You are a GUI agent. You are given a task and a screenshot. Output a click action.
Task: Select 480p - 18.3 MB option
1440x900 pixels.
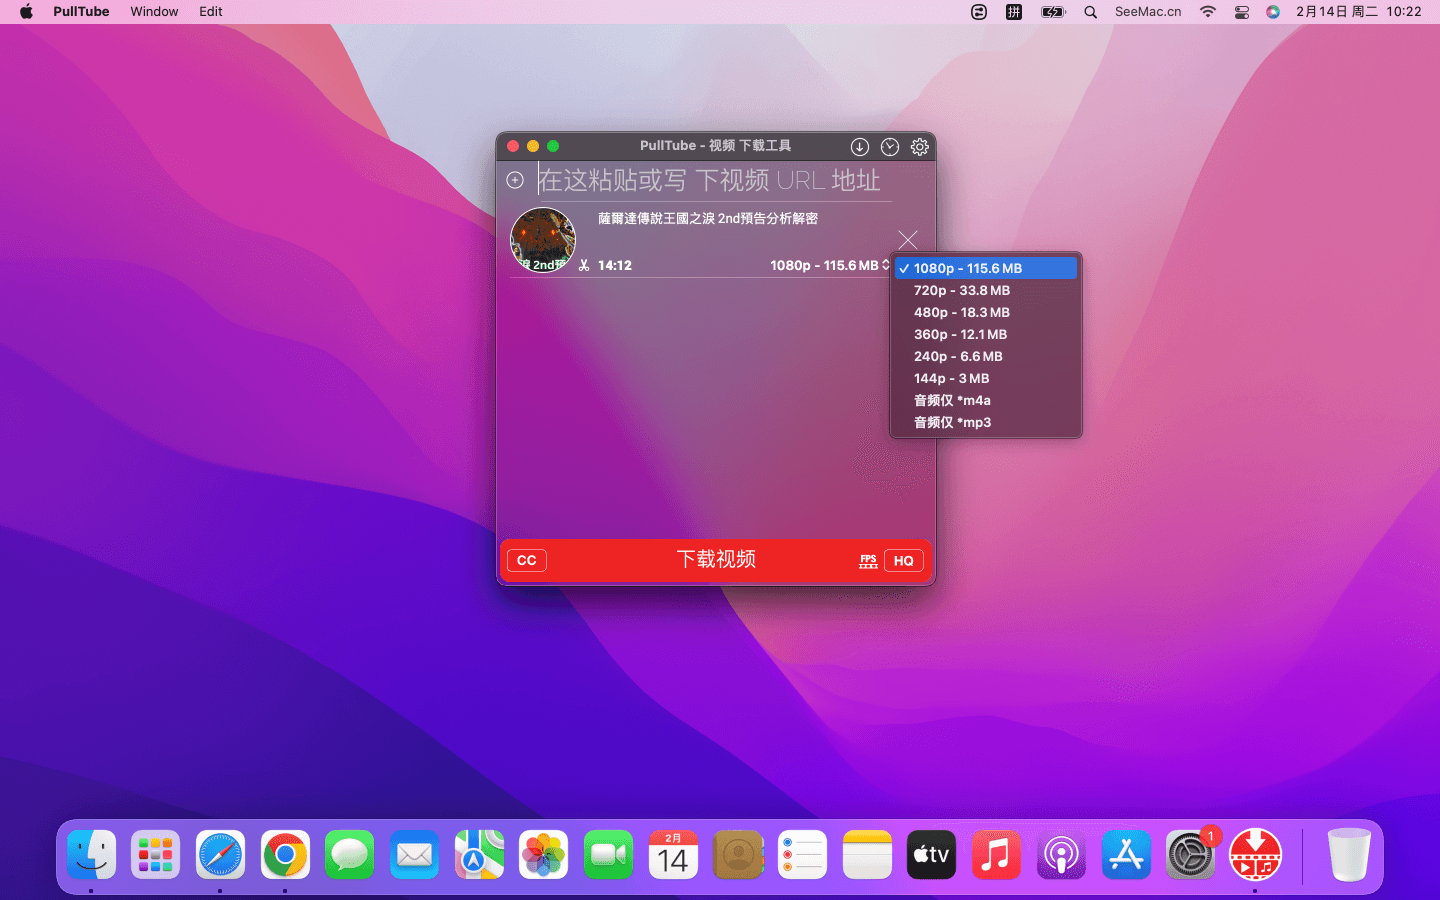coord(986,312)
